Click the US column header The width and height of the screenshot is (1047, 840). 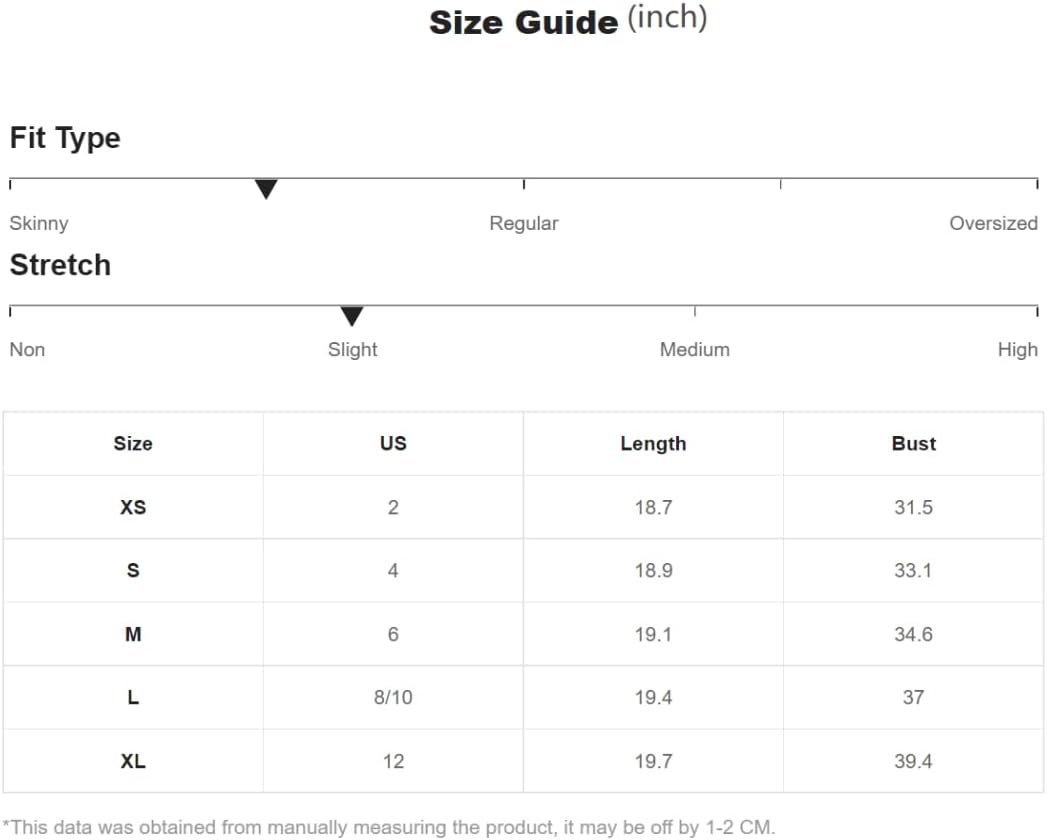coord(393,443)
